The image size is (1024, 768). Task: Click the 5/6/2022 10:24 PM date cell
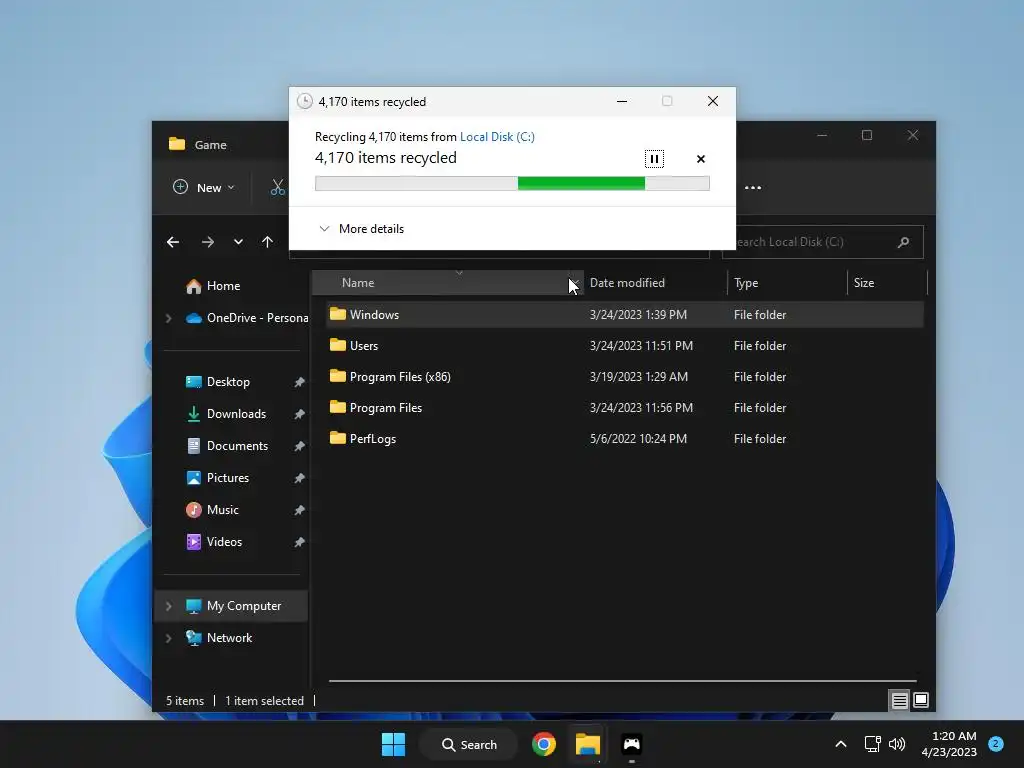click(x=638, y=439)
